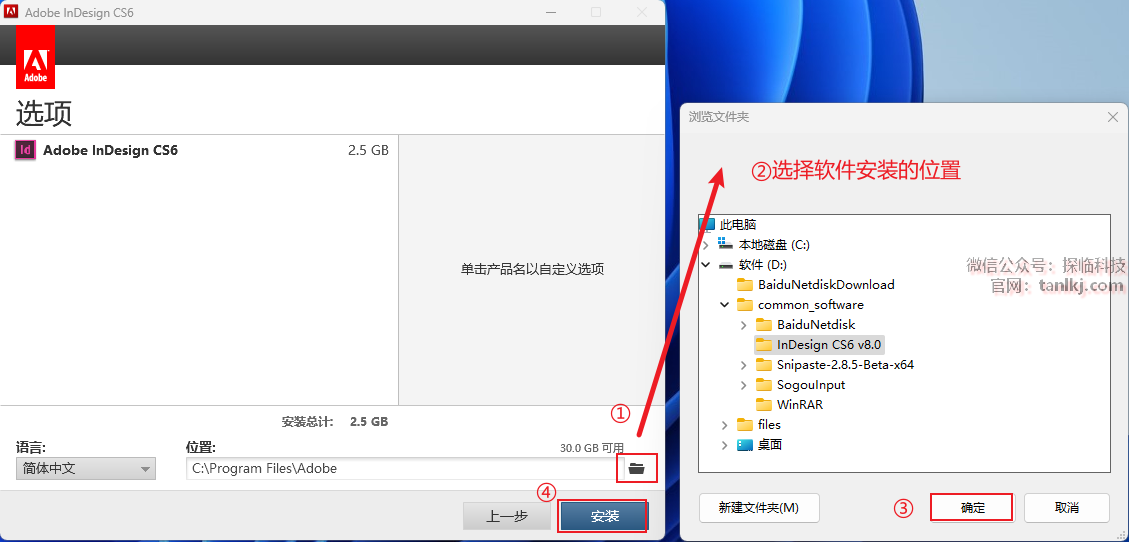Click the 本地磁盘 (C:) drive icon

click(x=726, y=245)
